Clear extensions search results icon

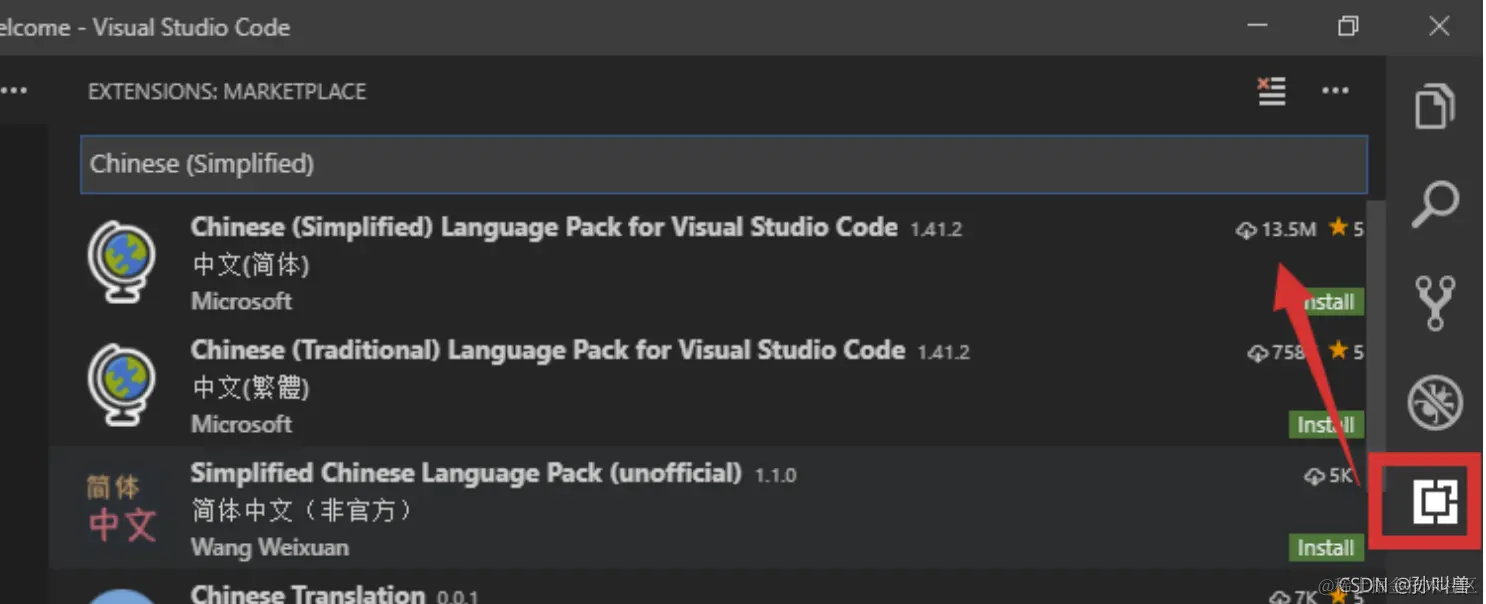[x=1272, y=91]
